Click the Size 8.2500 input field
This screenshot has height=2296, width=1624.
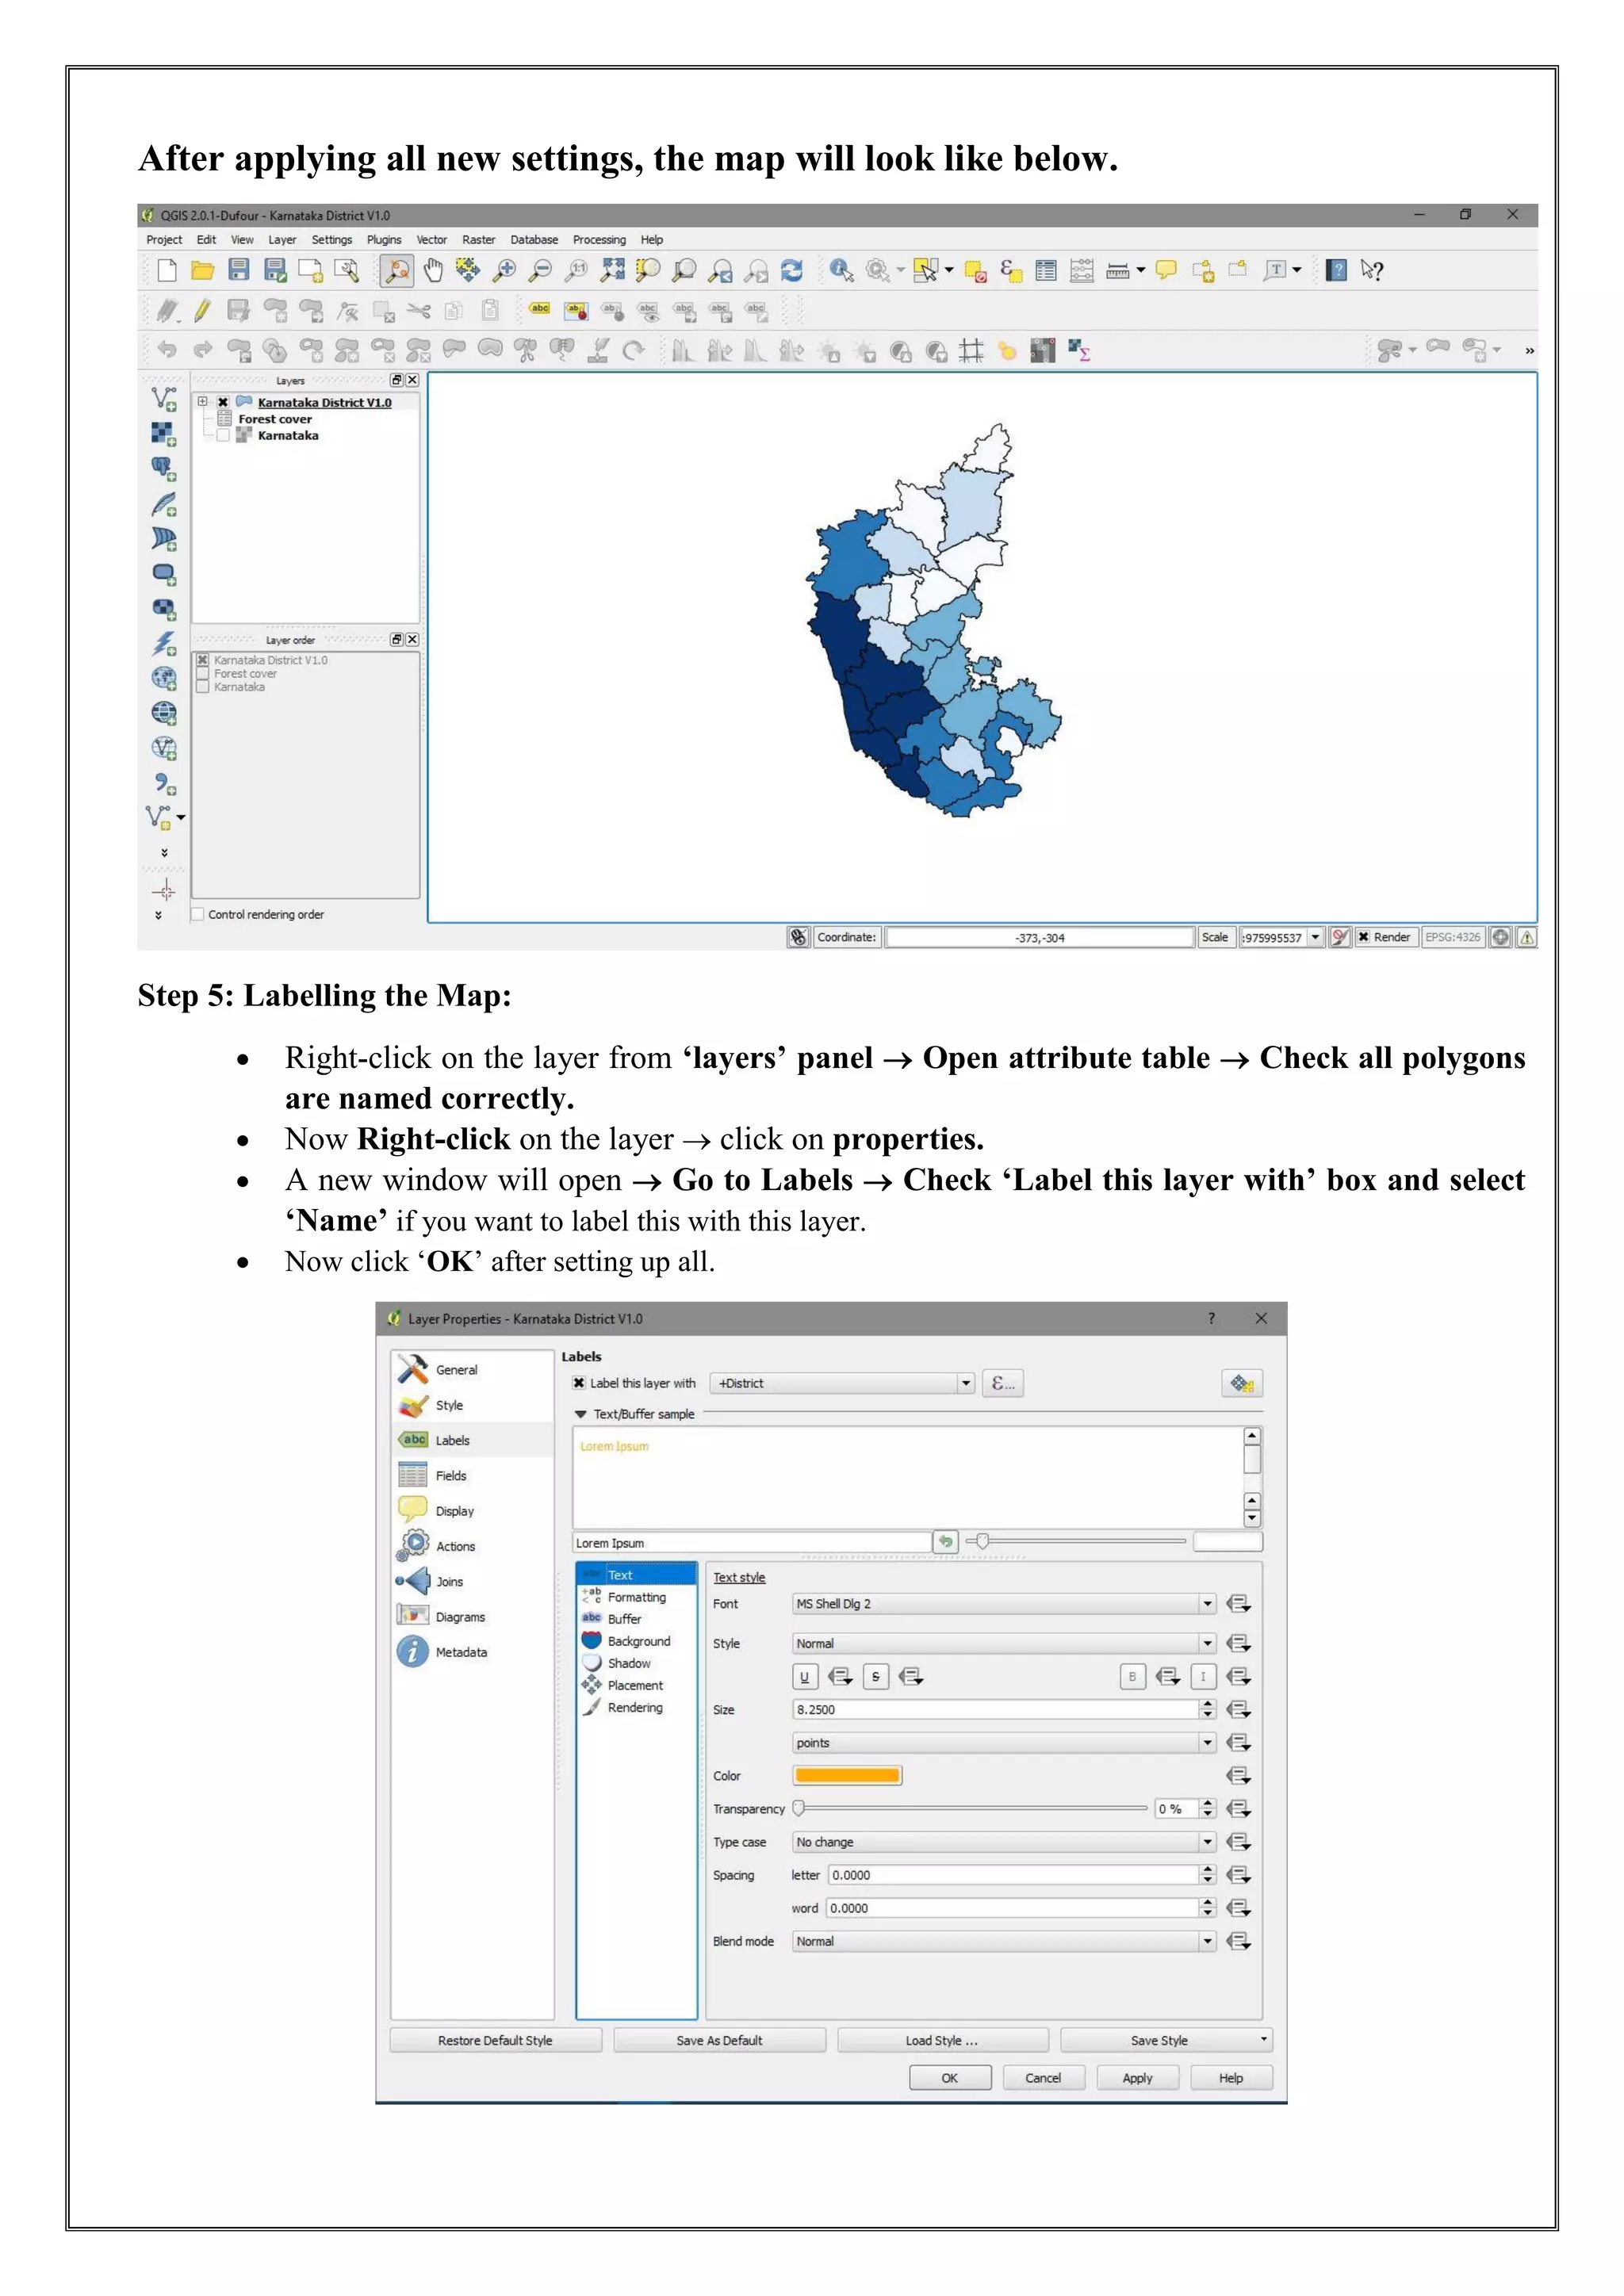[997, 1710]
